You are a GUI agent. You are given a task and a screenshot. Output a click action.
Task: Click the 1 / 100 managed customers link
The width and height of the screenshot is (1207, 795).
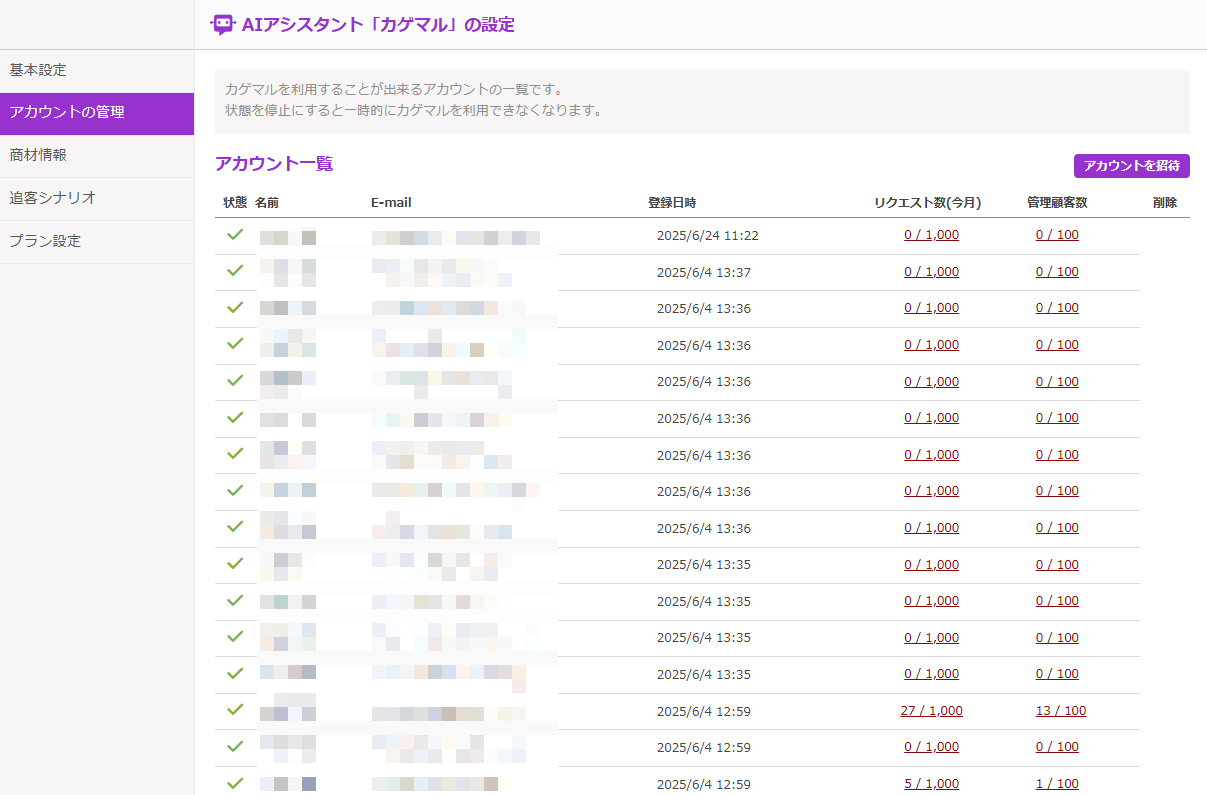click(x=1057, y=784)
